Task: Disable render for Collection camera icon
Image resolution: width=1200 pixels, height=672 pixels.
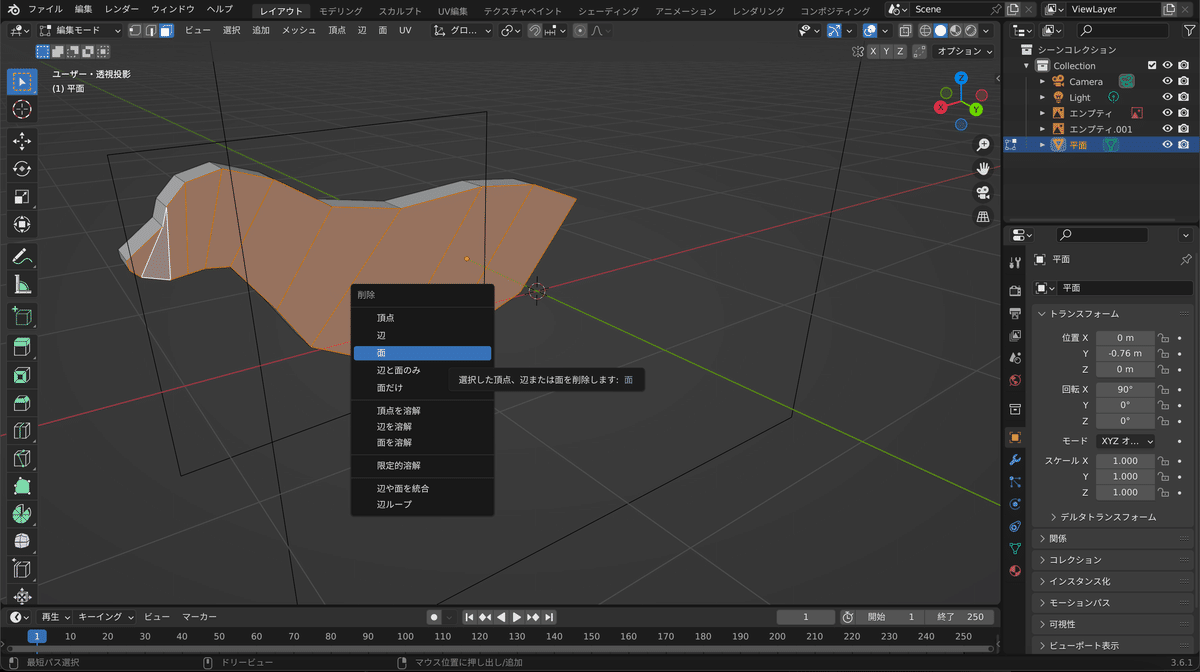Action: tap(1184, 65)
